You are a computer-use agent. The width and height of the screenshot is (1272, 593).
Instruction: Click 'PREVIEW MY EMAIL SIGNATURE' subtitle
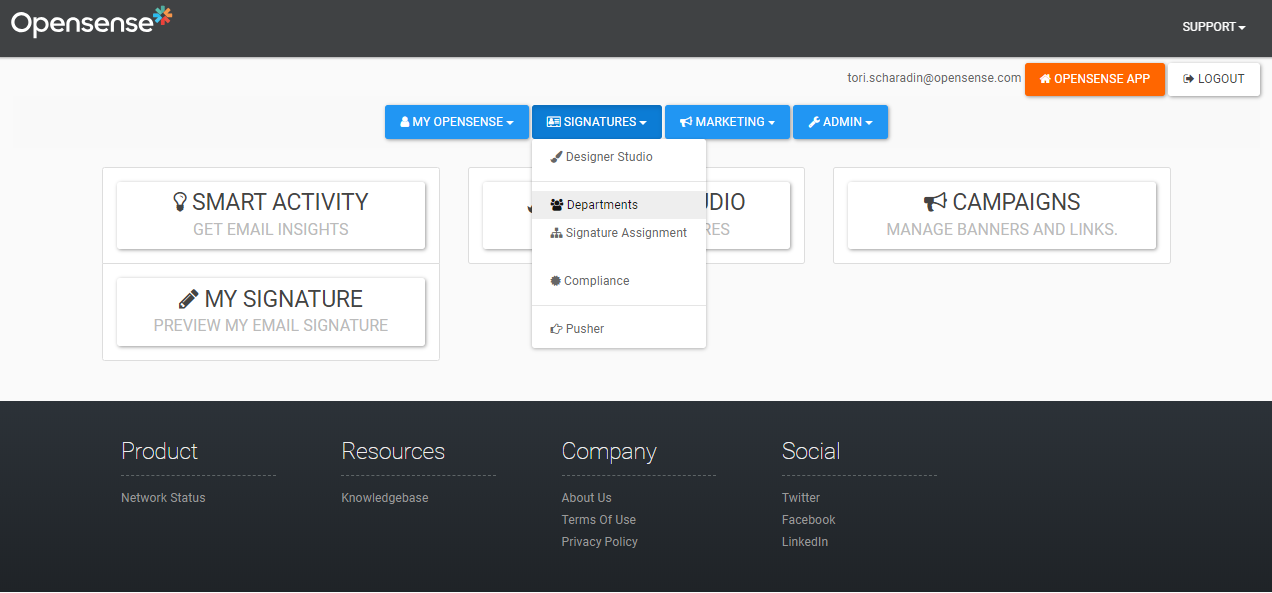pyautogui.click(x=271, y=325)
